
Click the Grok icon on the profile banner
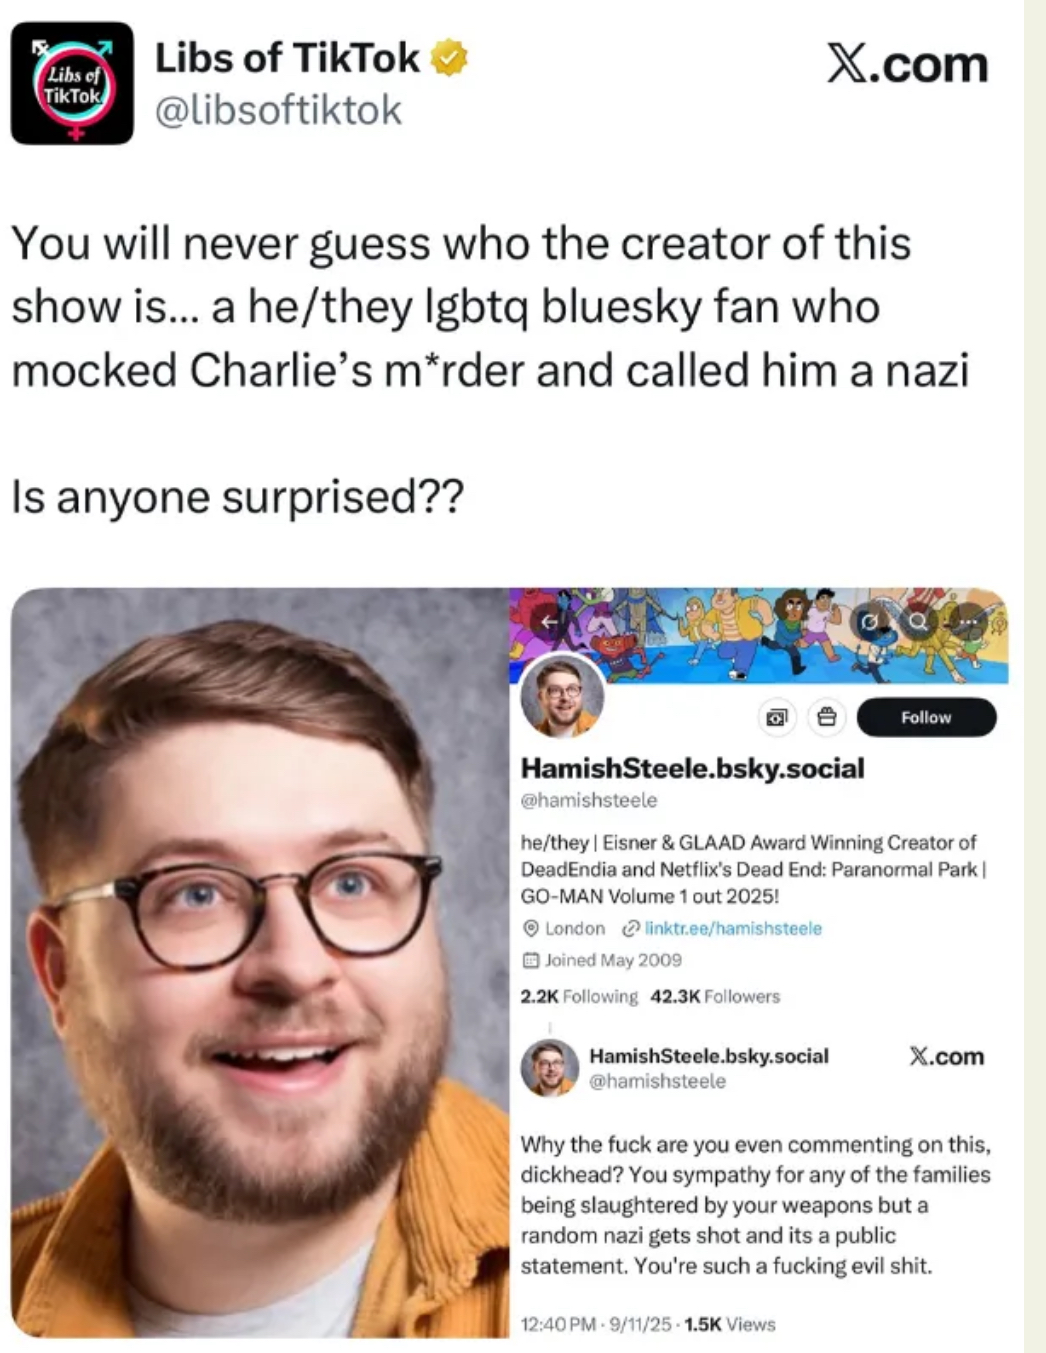pyautogui.click(x=872, y=622)
